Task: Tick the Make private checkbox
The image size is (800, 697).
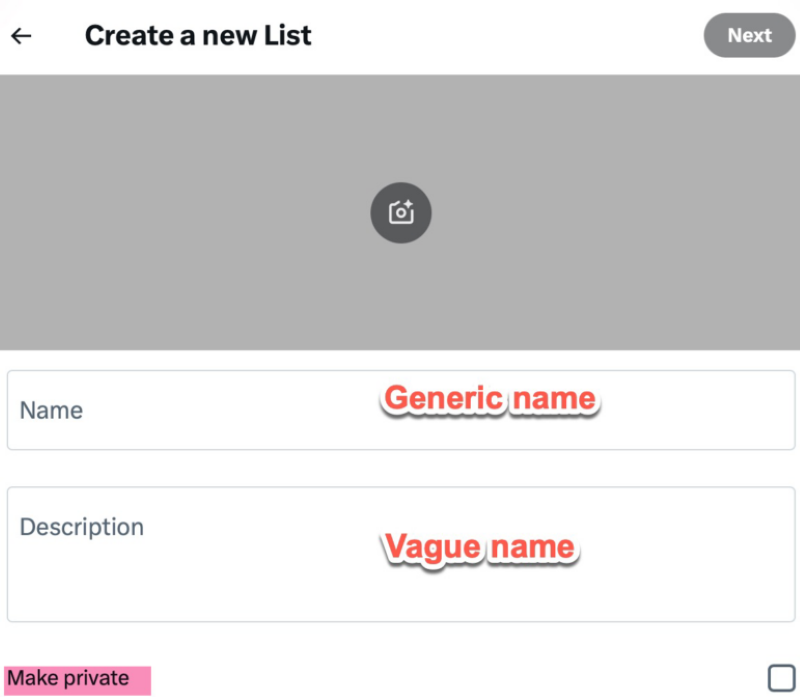Action: (781, 678)
